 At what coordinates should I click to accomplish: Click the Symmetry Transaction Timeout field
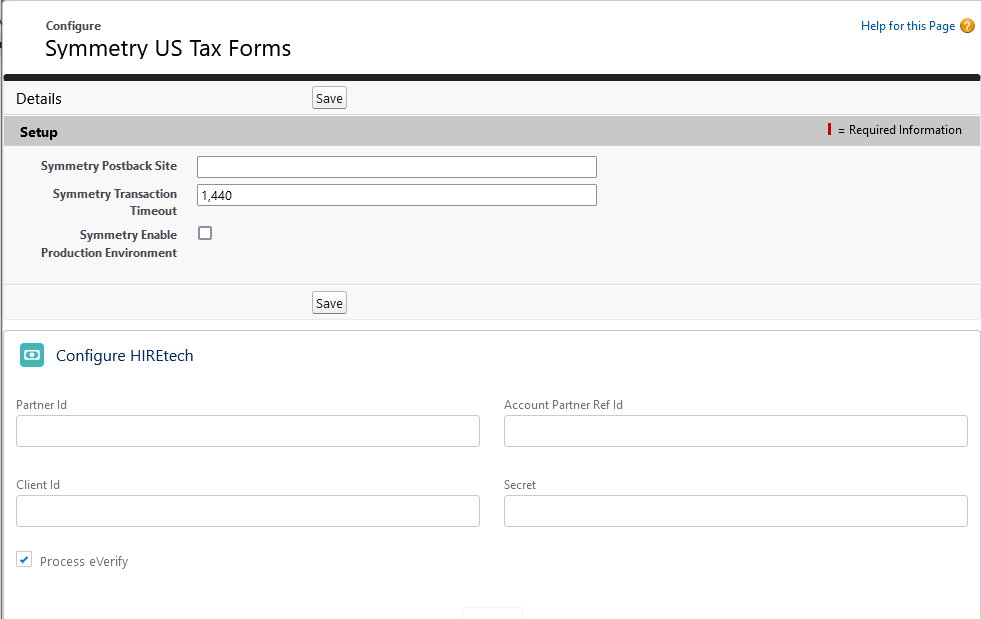pos(396,195)
